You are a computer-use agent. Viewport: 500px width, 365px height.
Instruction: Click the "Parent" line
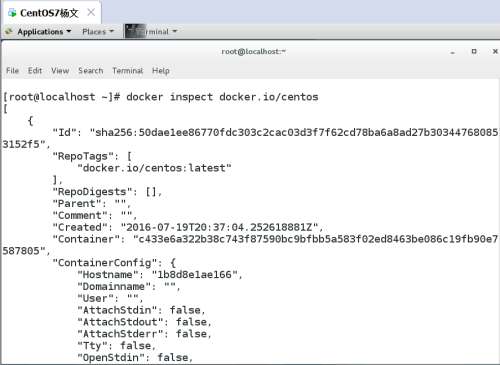click(x=92, y=204)
